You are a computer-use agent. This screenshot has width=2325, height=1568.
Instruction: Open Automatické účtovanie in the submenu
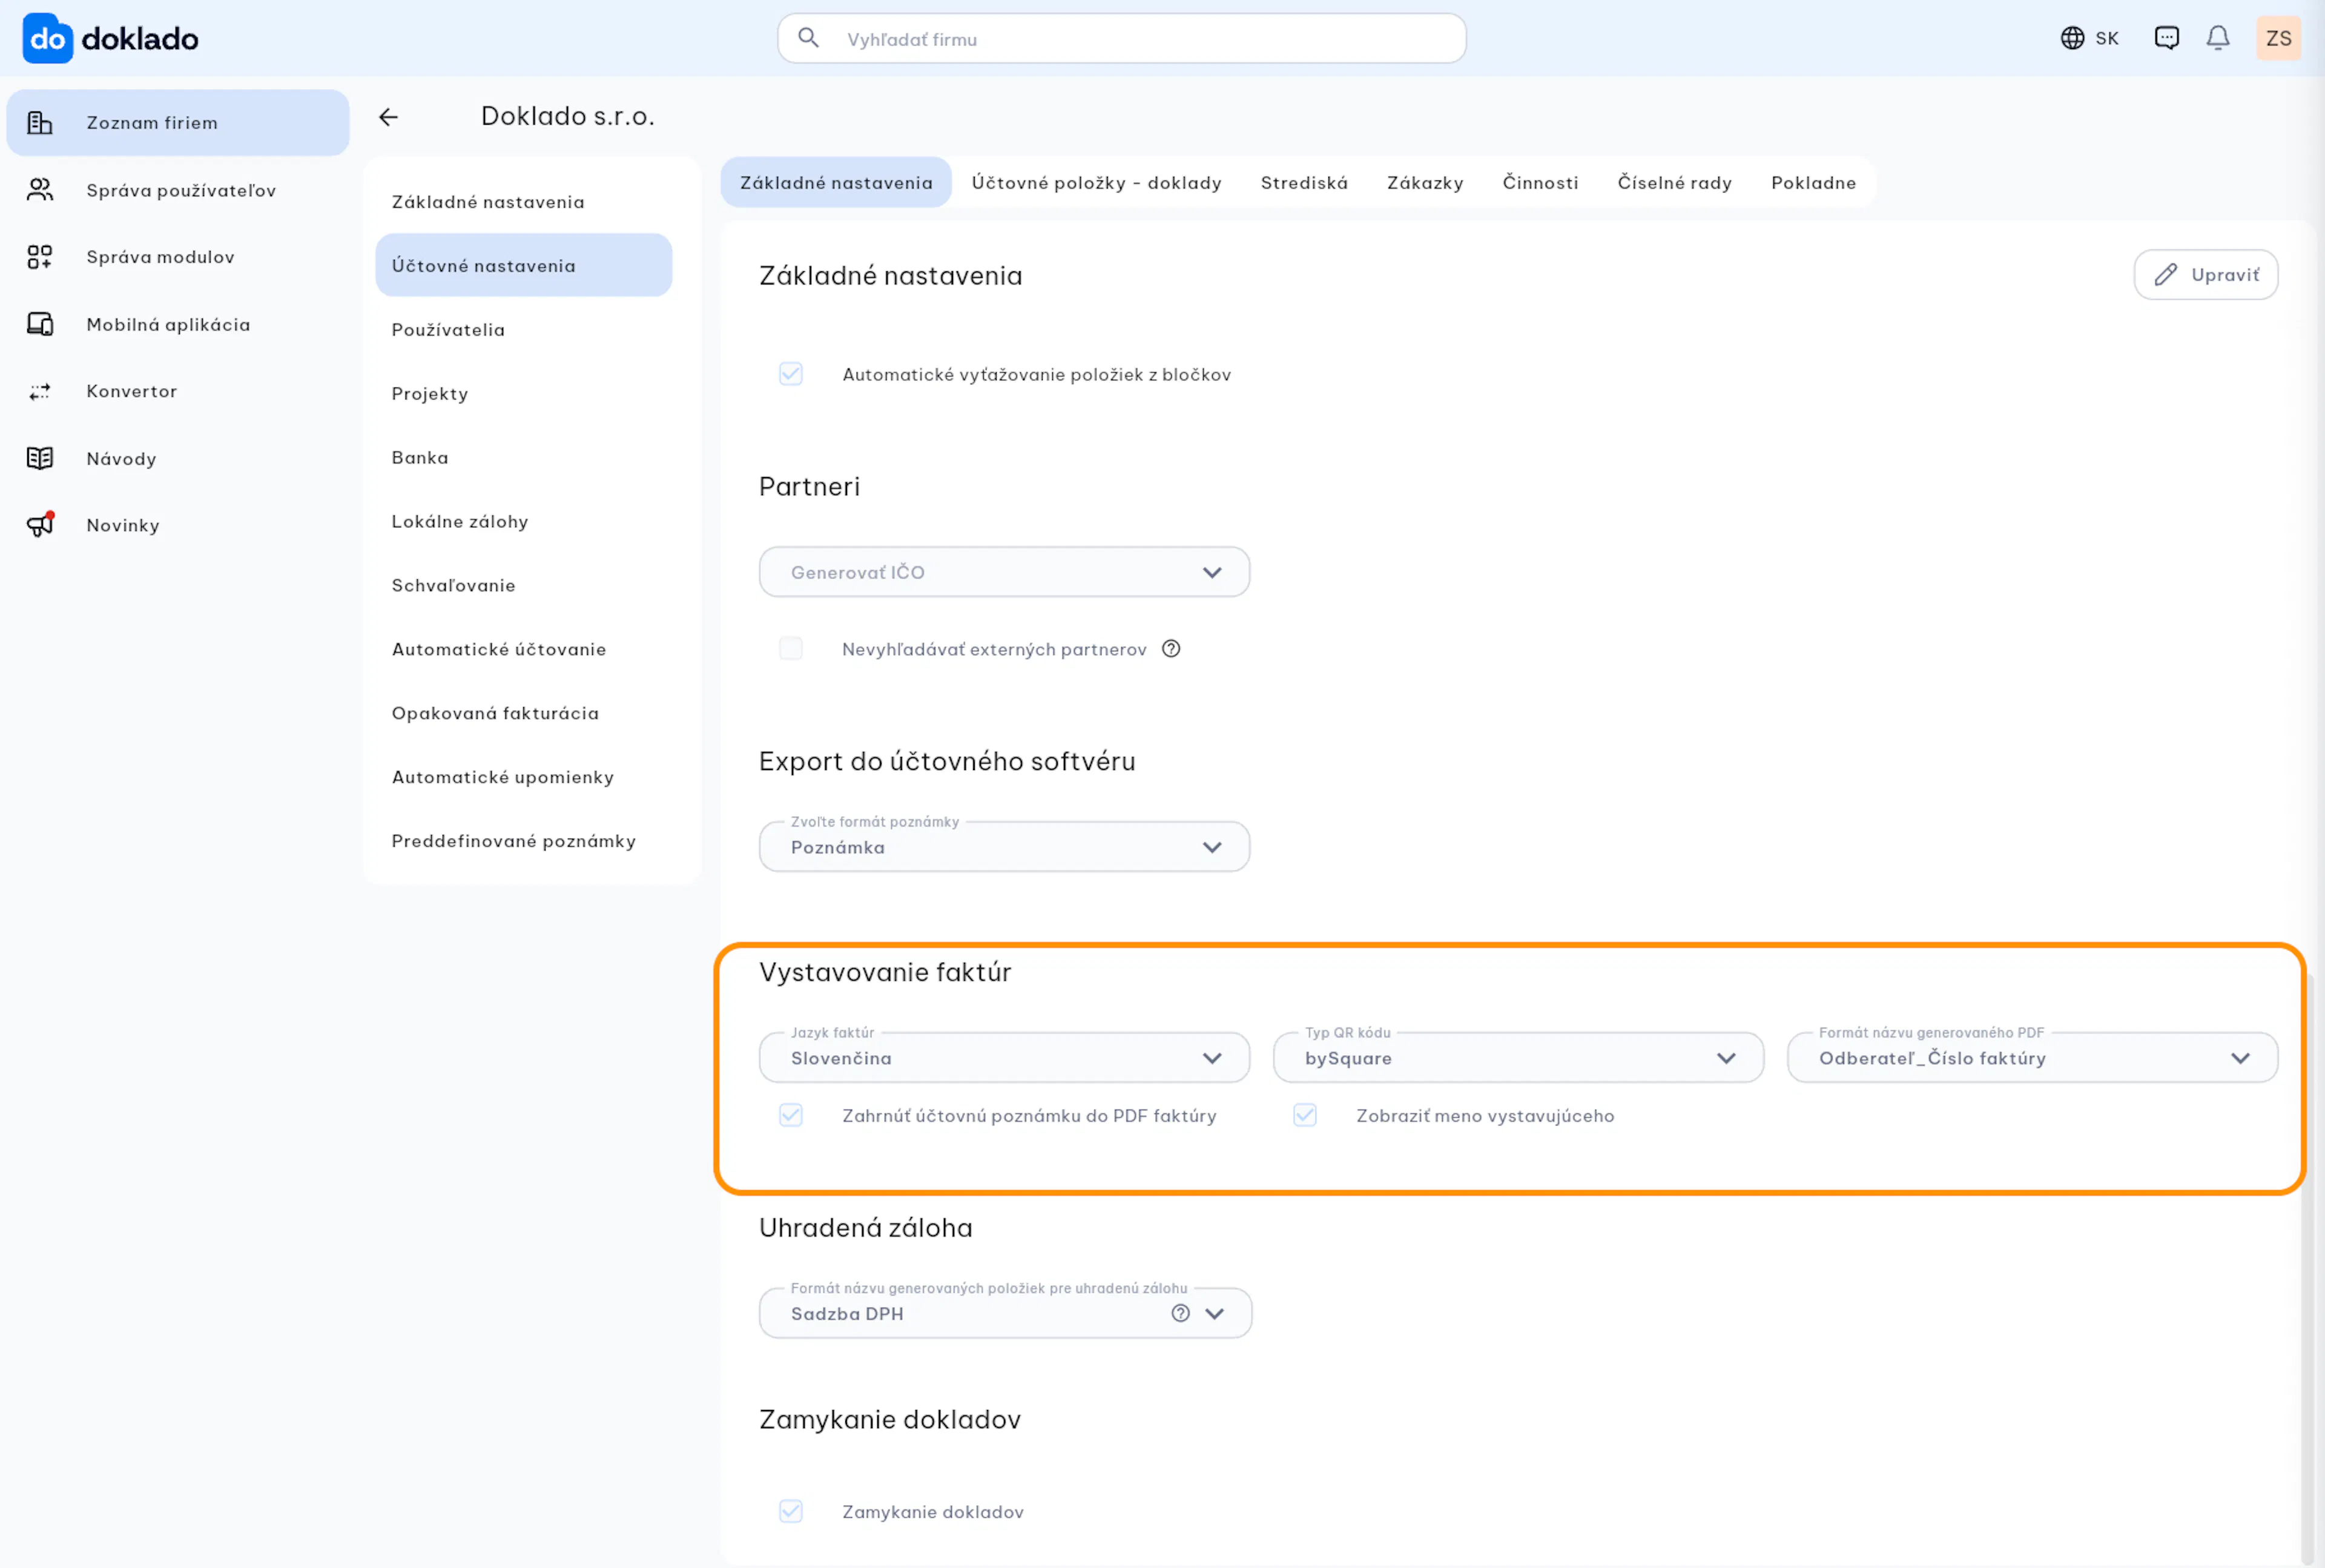click(x=524, y=649)
